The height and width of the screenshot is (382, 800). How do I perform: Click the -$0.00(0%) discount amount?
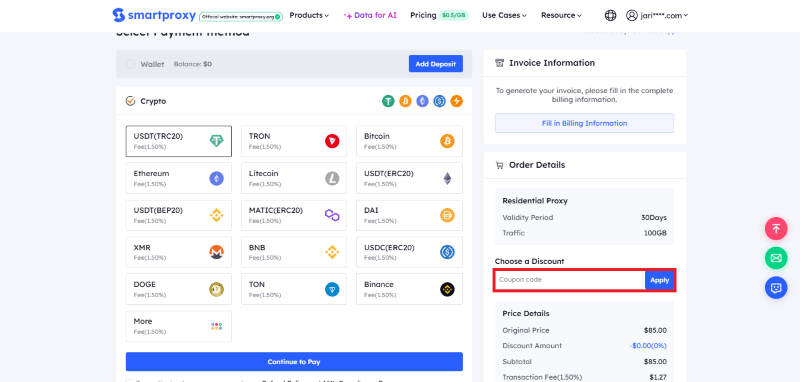point(647,346)
